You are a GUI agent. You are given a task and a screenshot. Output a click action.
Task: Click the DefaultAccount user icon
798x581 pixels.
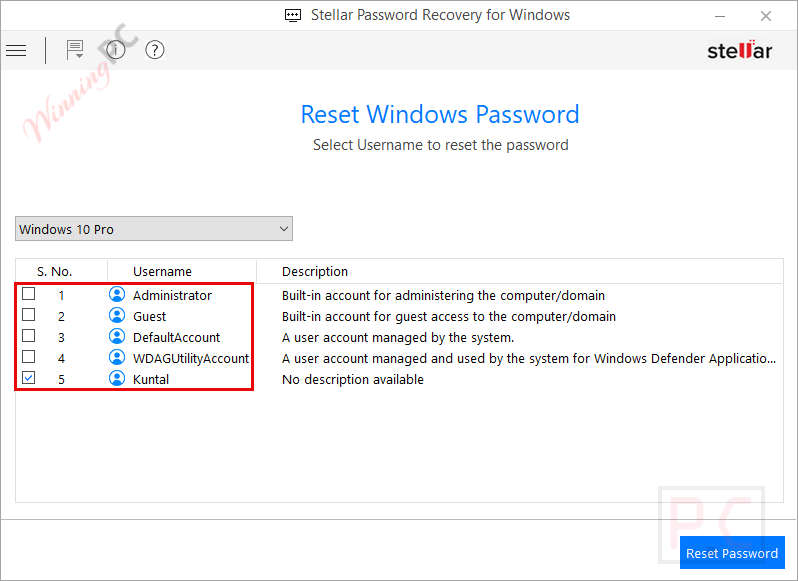click(x=117, y=337)
